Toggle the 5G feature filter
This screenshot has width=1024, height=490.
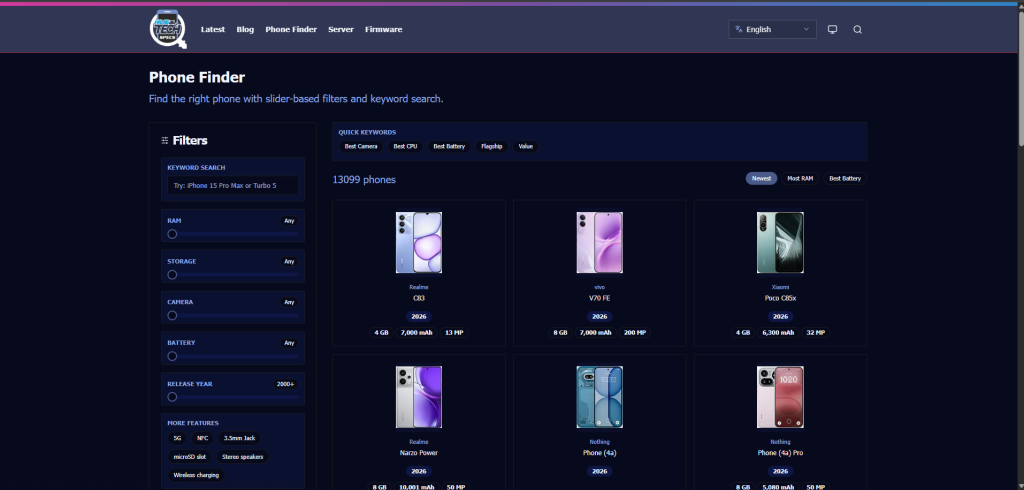point(178,438)
